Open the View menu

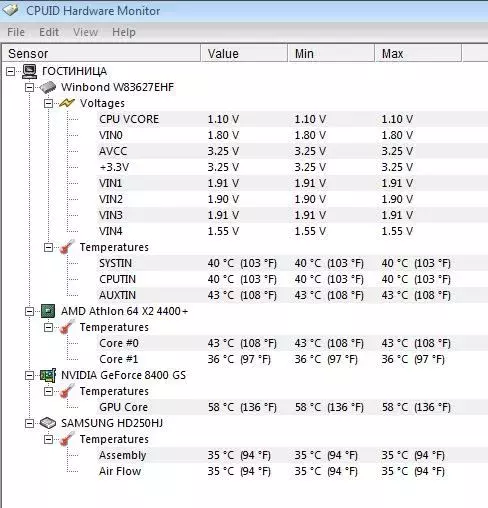[85, 32]
